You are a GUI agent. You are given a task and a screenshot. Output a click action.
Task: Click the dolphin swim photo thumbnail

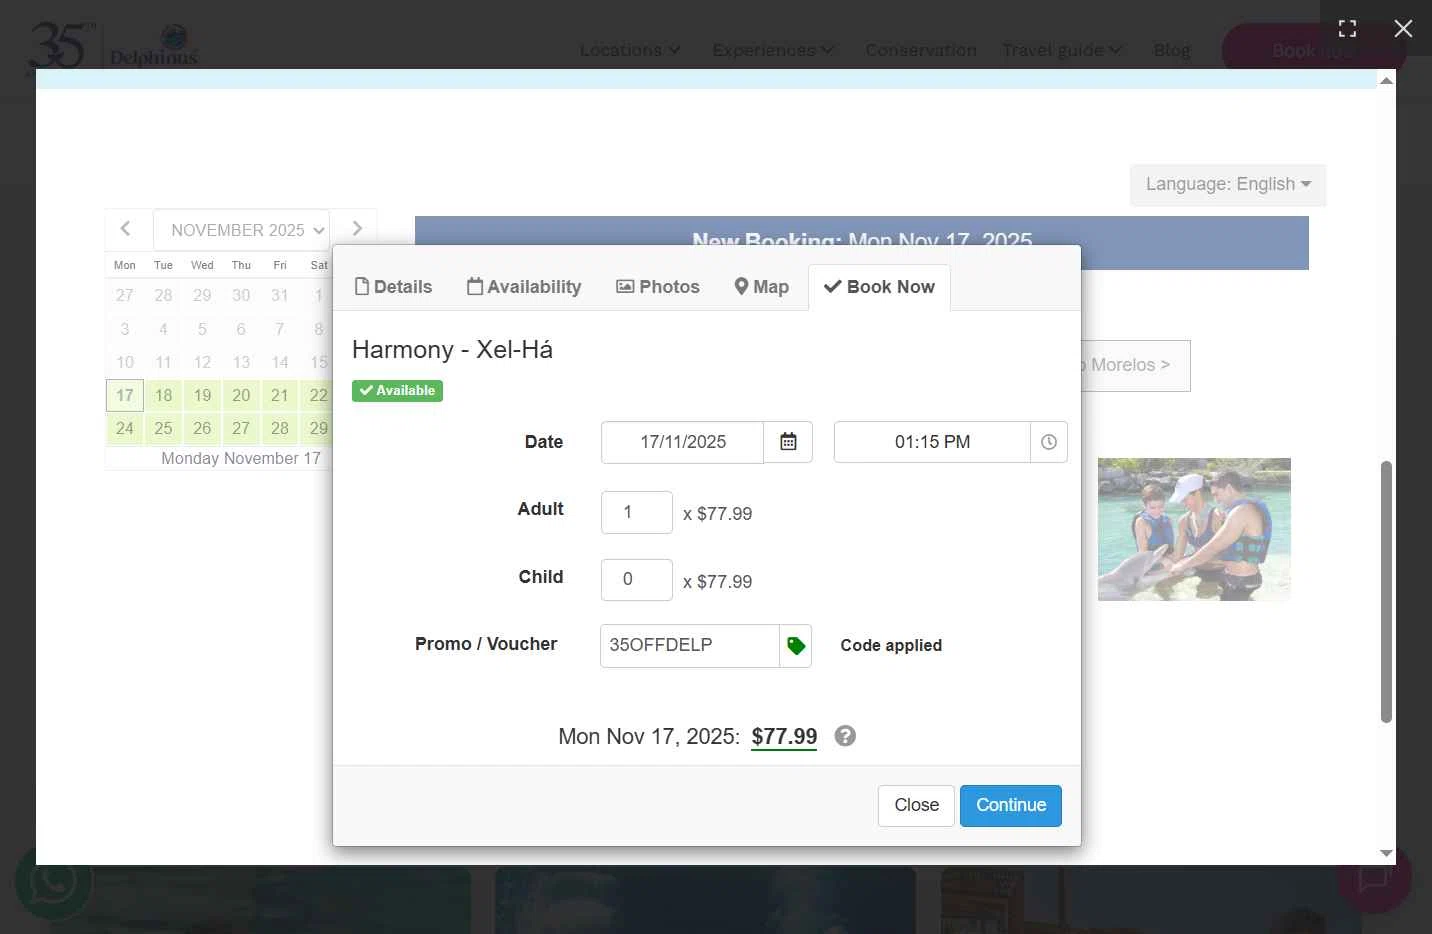pos(1194,529)
